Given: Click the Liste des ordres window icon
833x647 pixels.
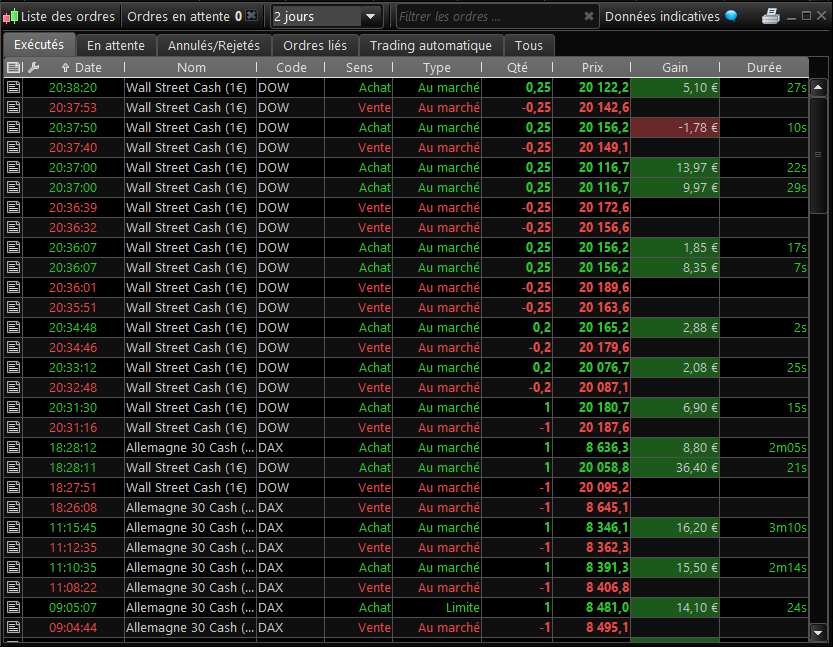Looking at the screenshot, I should (10, 16).
